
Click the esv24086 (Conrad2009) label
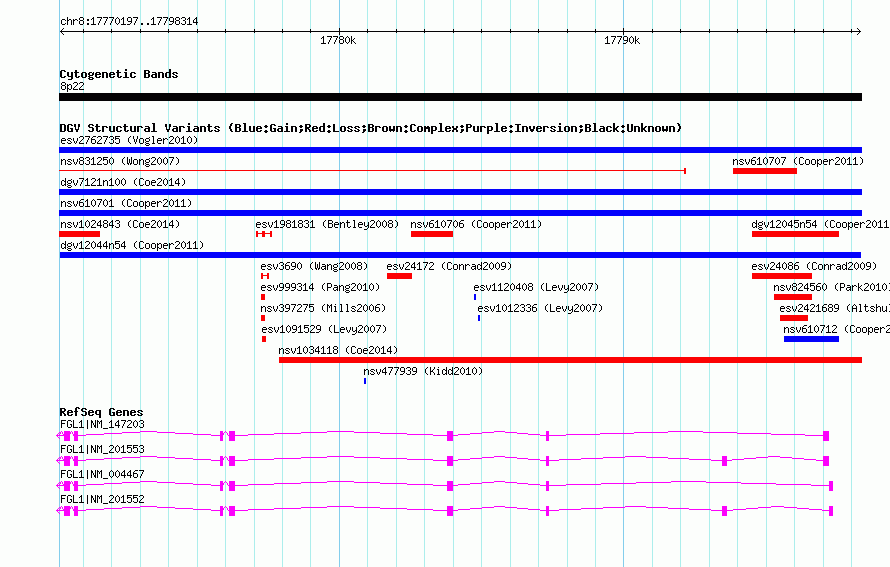point(814,266)
